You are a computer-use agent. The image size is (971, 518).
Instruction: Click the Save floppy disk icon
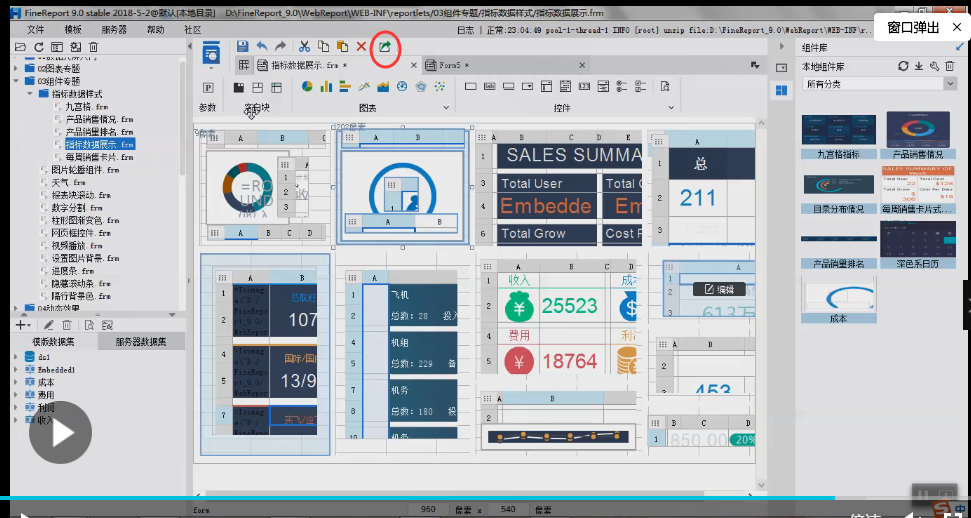242,46
